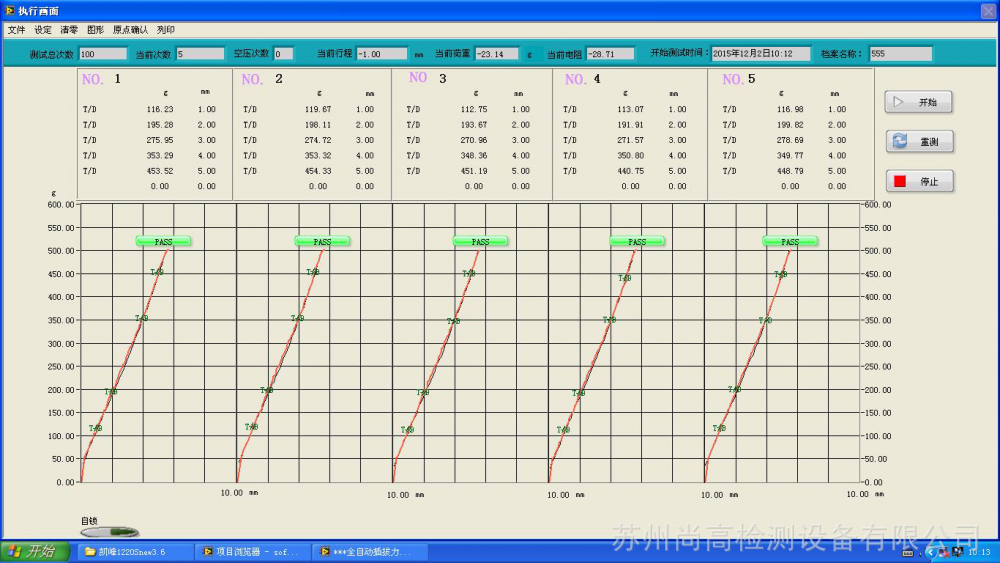The width and height of the screenshot is (1000, 563).
Task: Stop the test with 停止 button
Action: click(x=918, y=181)
